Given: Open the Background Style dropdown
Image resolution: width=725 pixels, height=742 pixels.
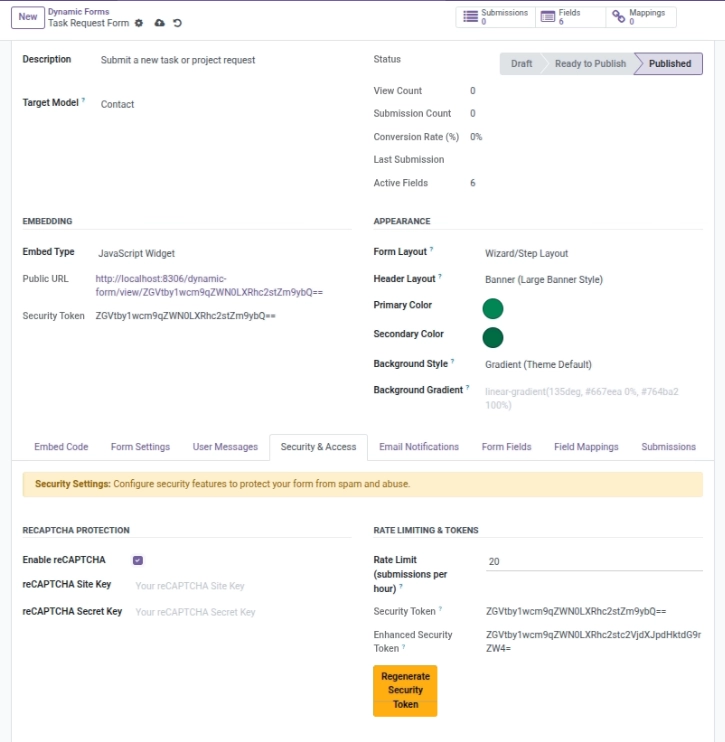Looking at the screenshot, I should 593,364.
